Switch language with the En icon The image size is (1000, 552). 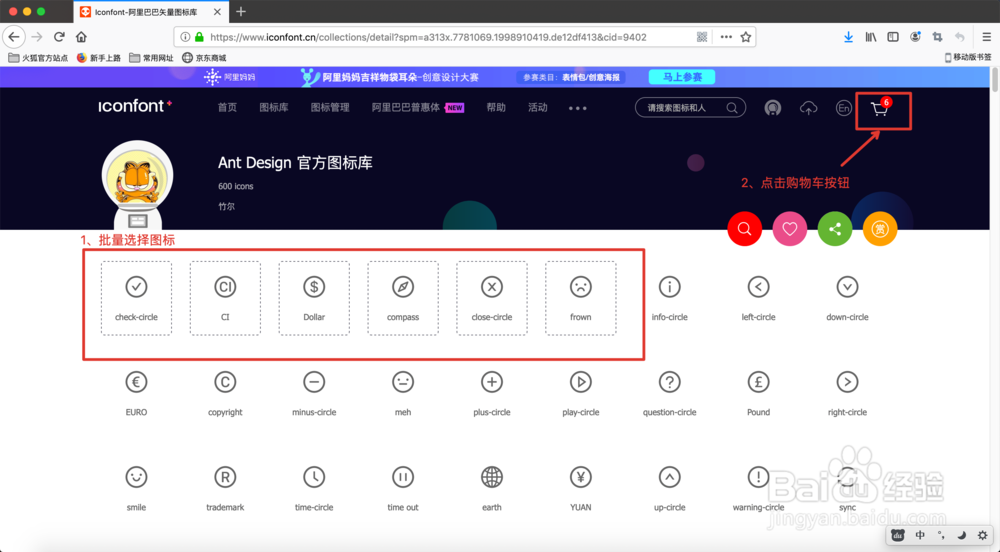pos(843,108)
